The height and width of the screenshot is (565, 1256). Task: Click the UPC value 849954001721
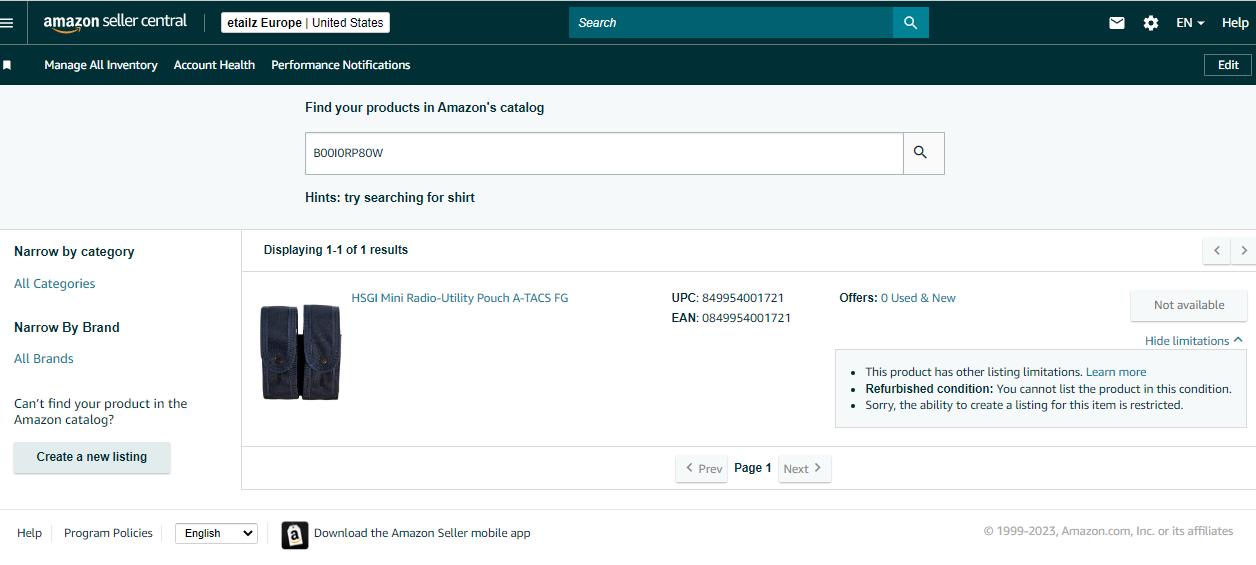tap(743, 298)
